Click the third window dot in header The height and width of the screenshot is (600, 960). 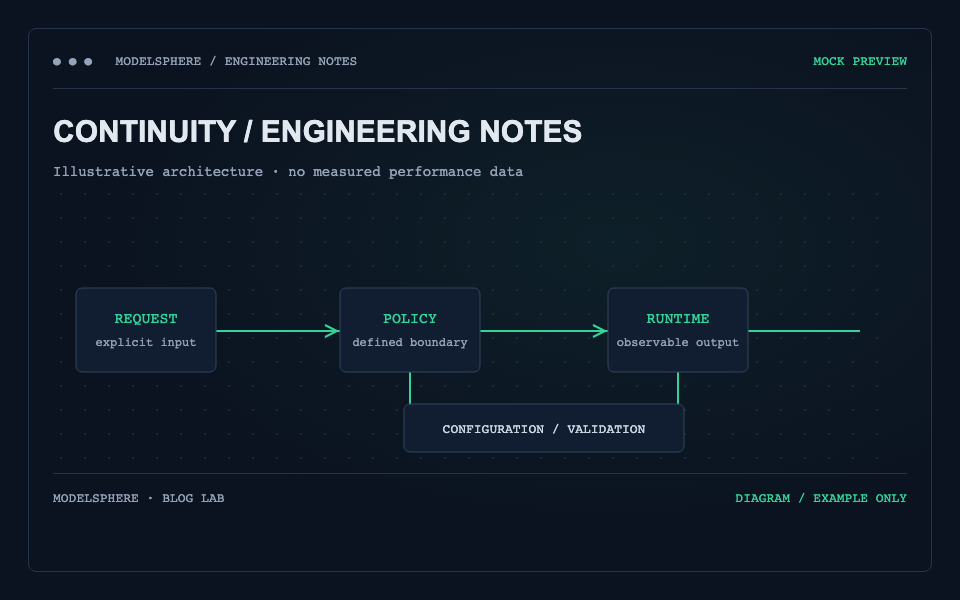coord(88,62)
